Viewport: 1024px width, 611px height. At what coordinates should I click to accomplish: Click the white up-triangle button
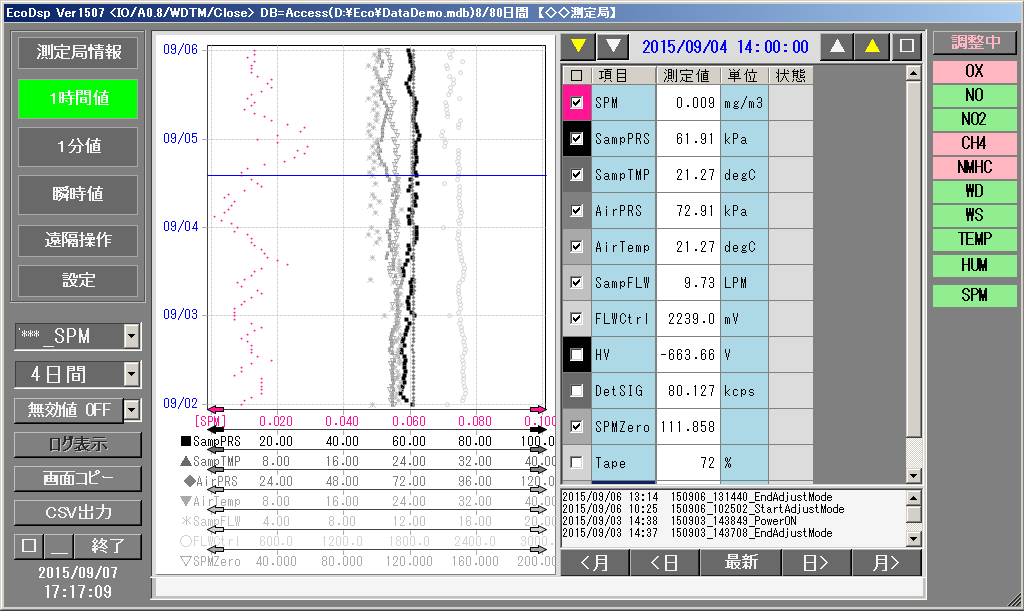click(x=838, y=46)
